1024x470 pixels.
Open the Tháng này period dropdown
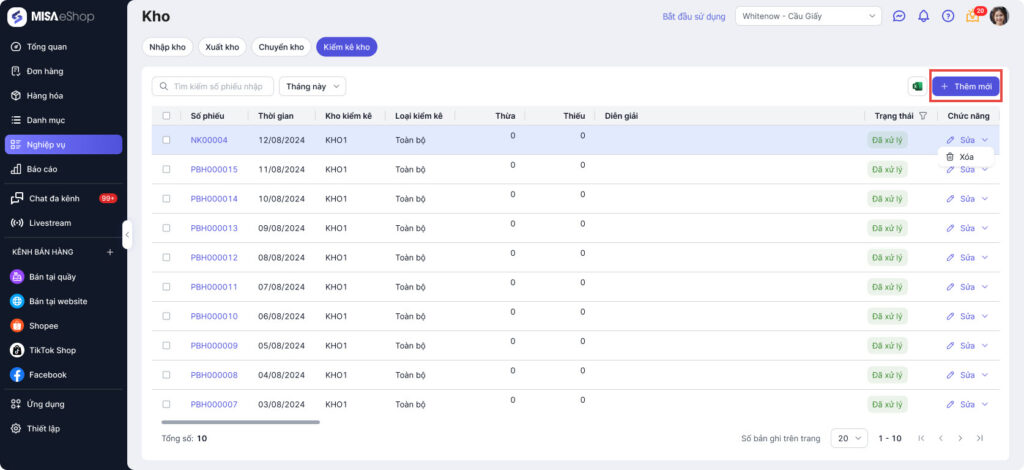pos(312,87)
